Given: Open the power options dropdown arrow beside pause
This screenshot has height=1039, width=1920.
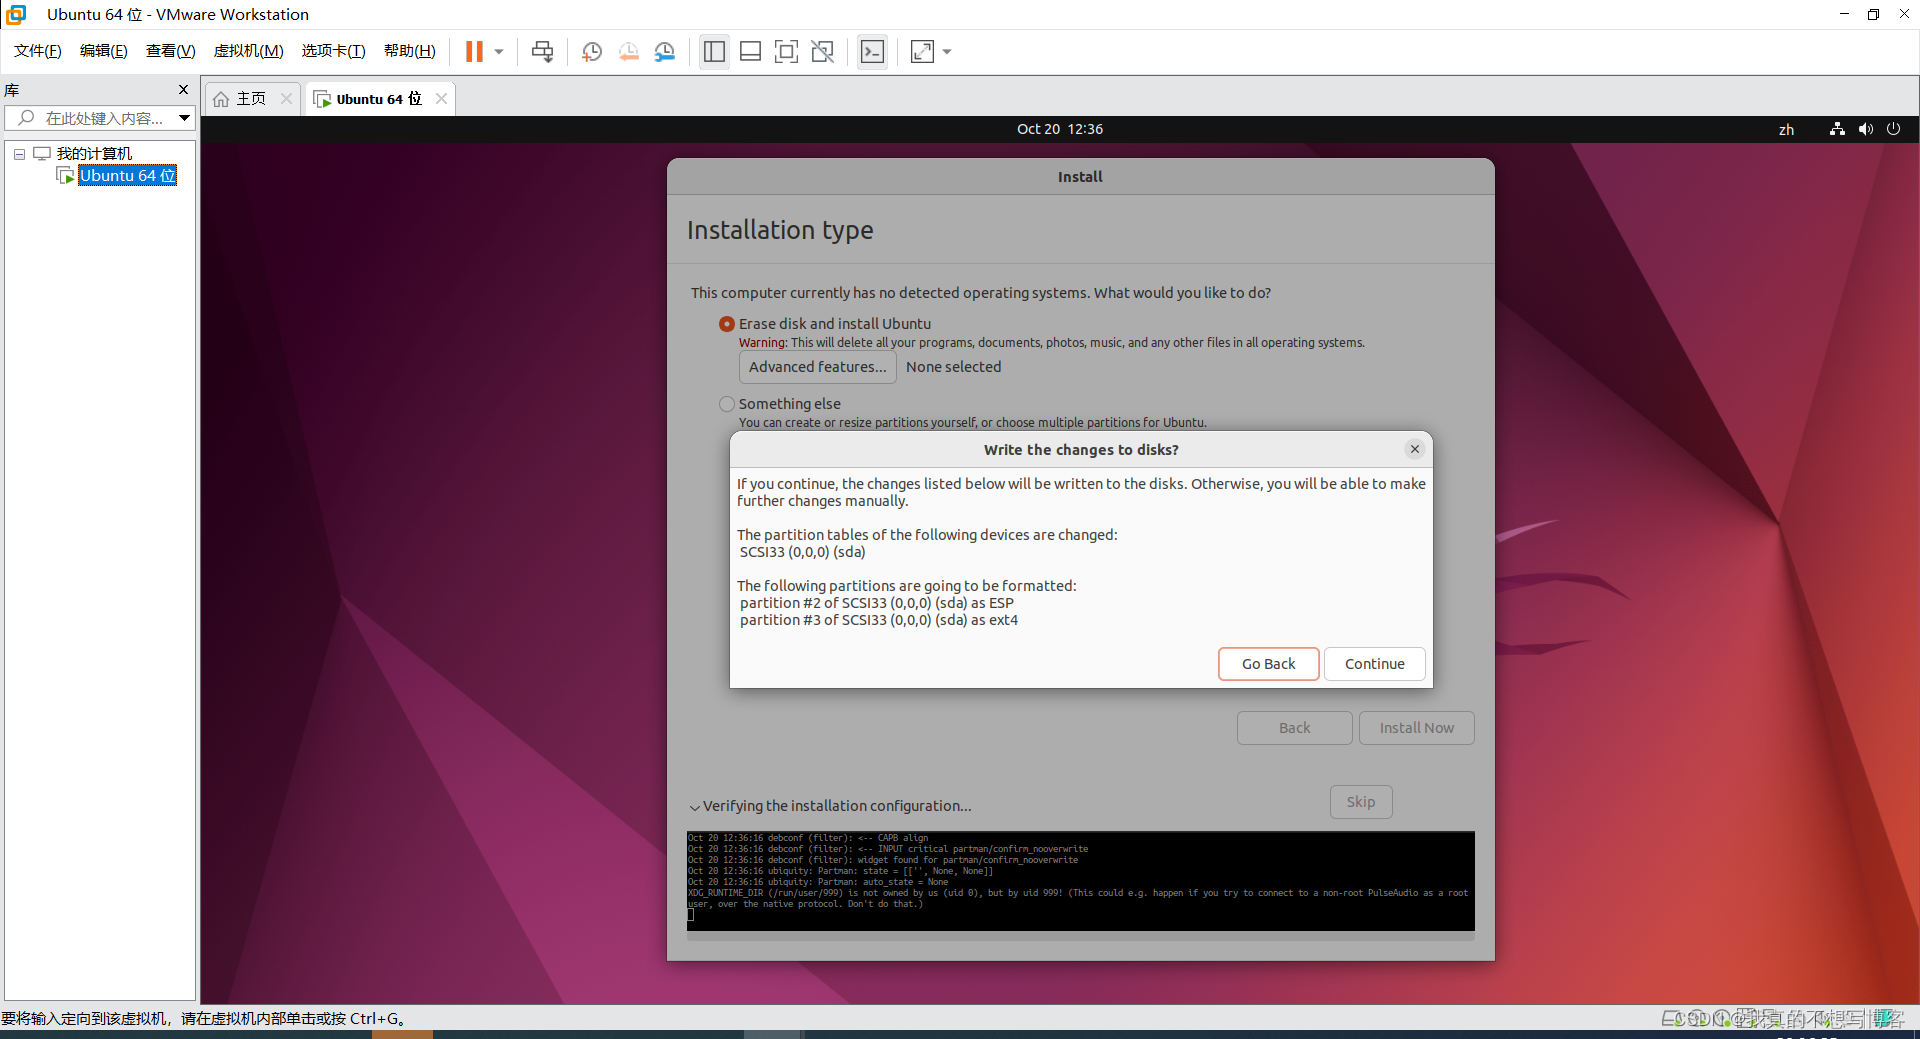Looking at the screenshot, I should click(498, 51).
